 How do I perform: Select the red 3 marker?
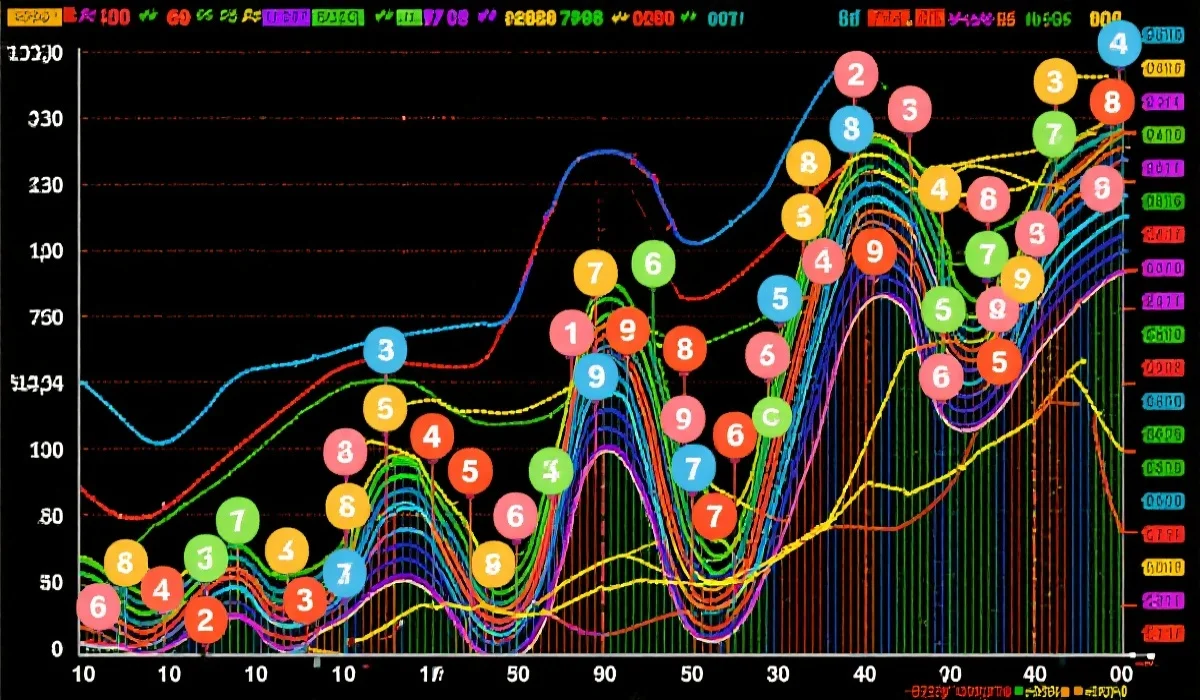[305, 600]
